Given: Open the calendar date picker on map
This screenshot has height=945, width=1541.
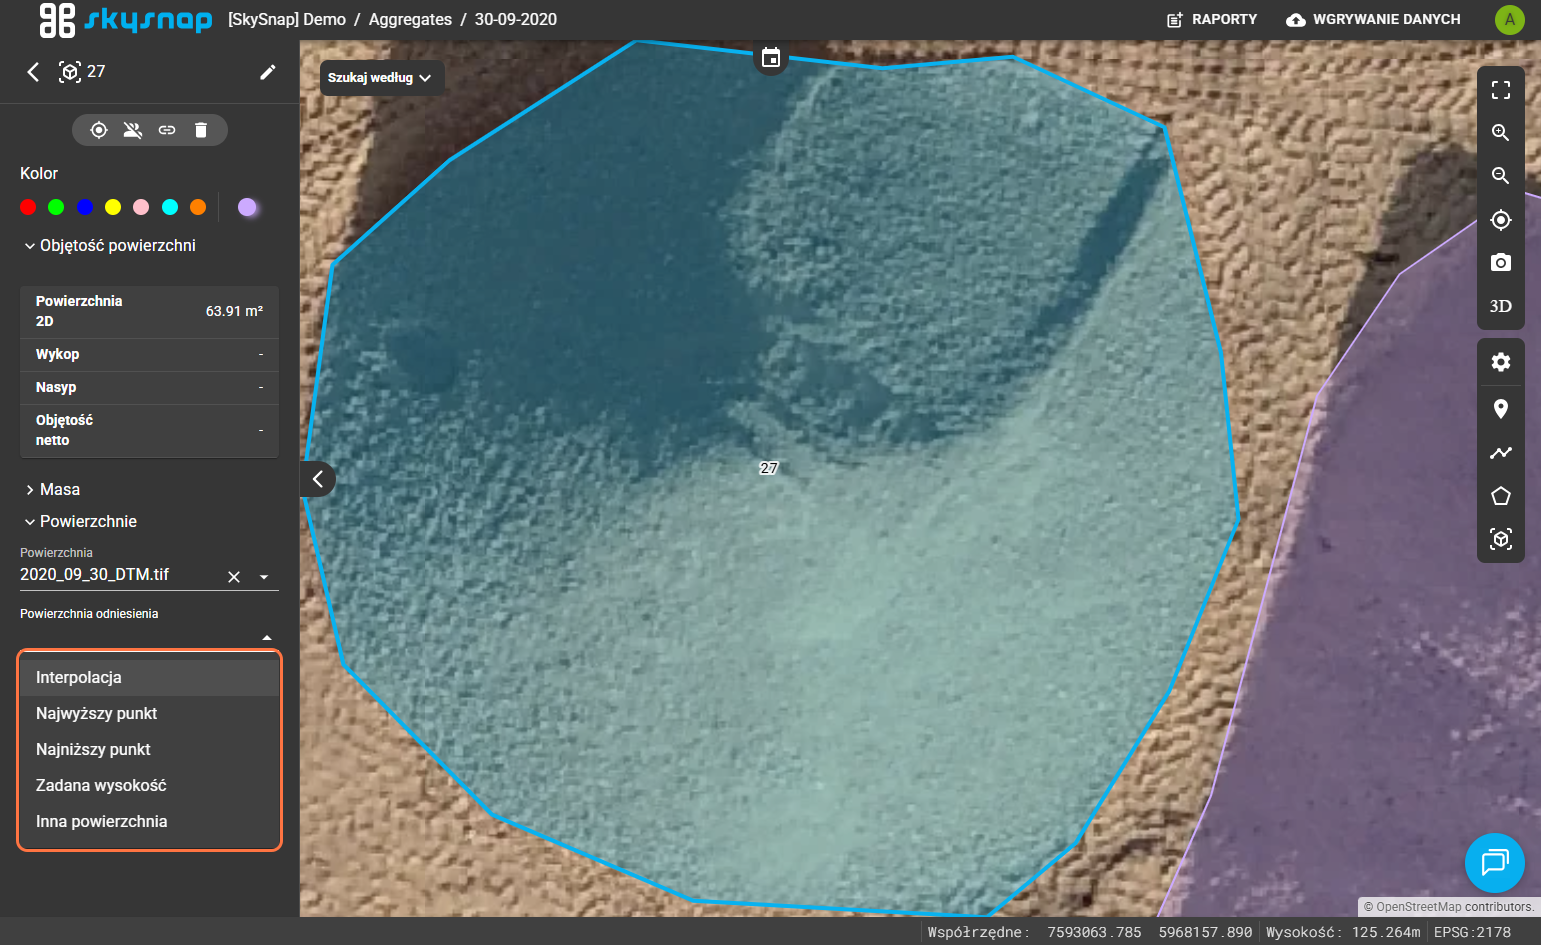Looking at the screenshot, I should pyautogui.click(x=770, y=58).
